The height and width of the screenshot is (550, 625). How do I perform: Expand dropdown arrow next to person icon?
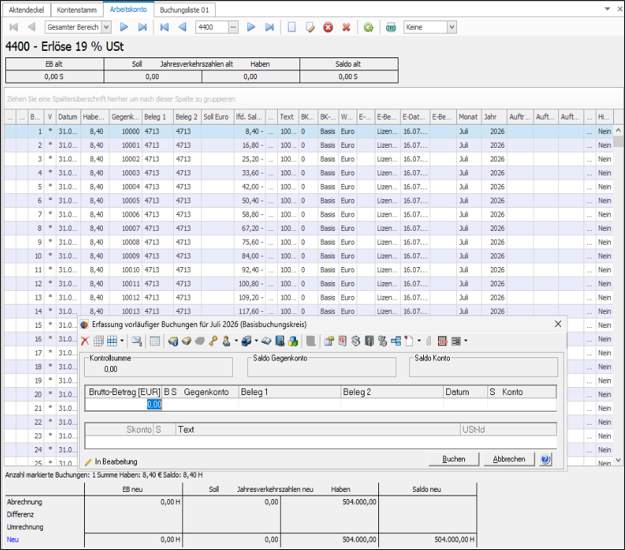click(236, 341)
